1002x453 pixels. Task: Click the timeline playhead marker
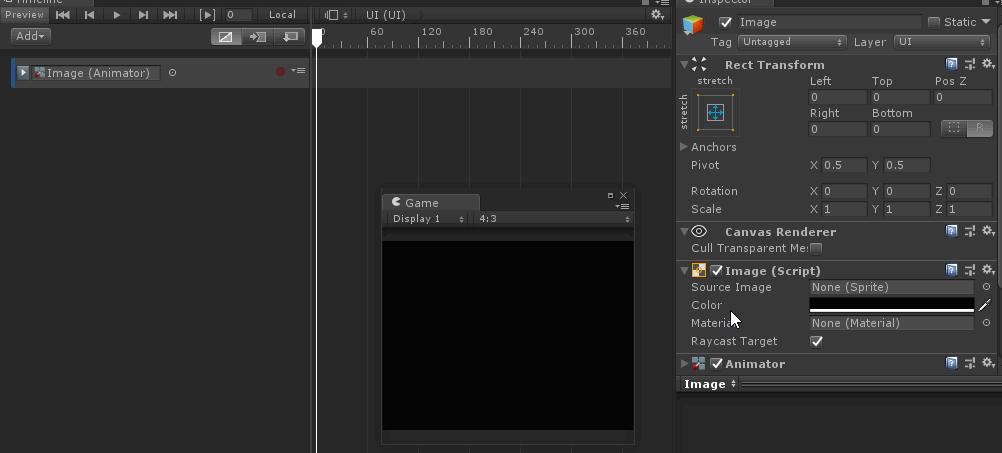(317, 37)
